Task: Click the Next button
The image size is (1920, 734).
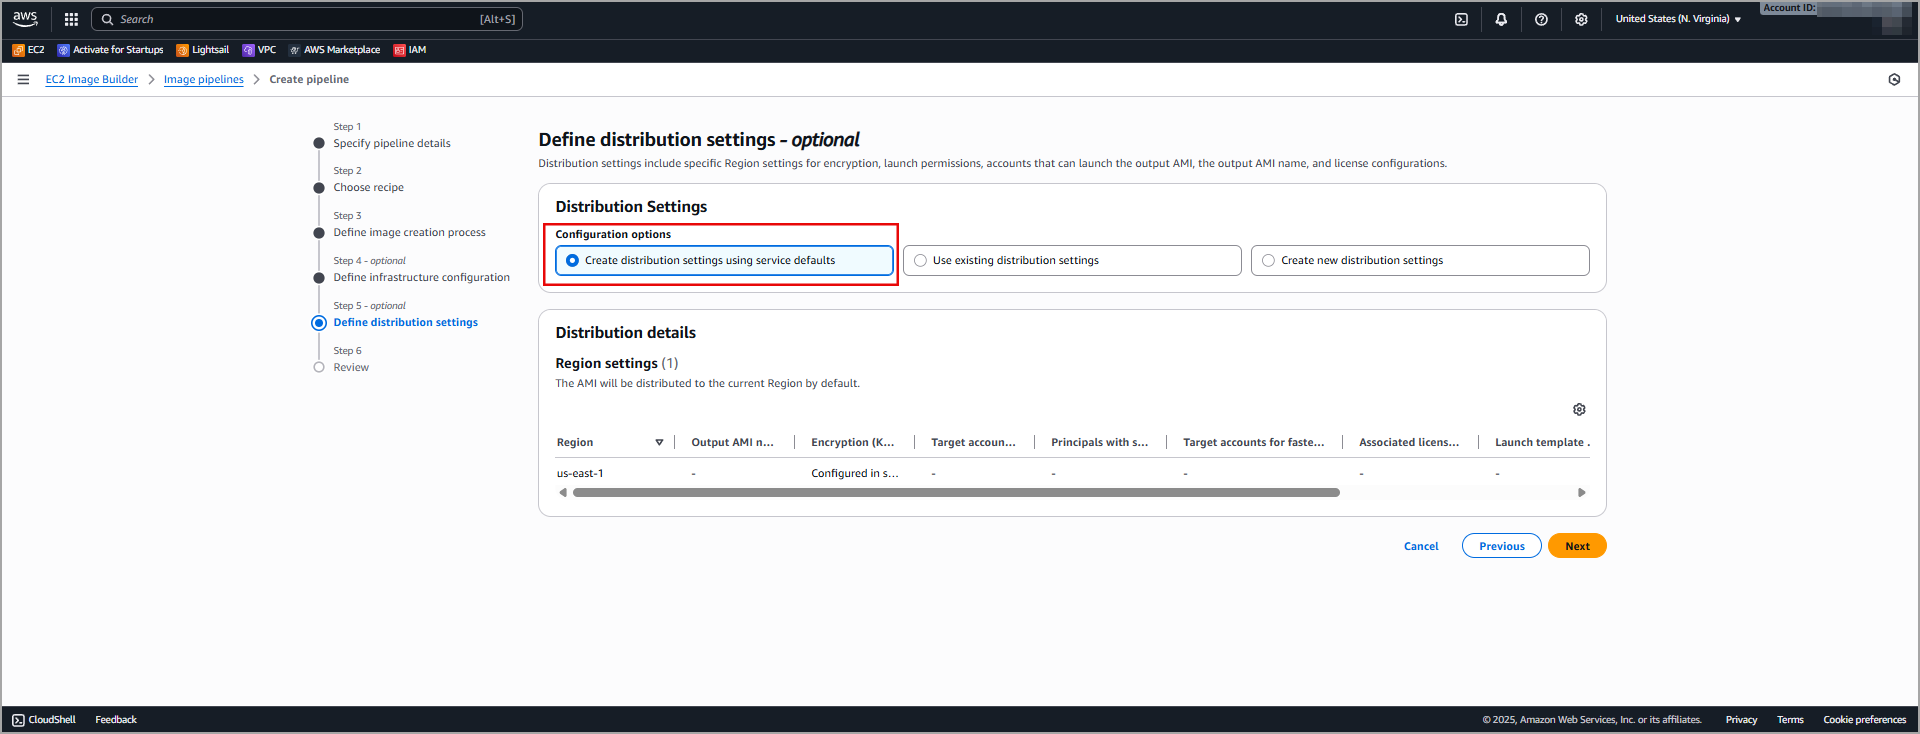Action: [x=1576, y=546]
